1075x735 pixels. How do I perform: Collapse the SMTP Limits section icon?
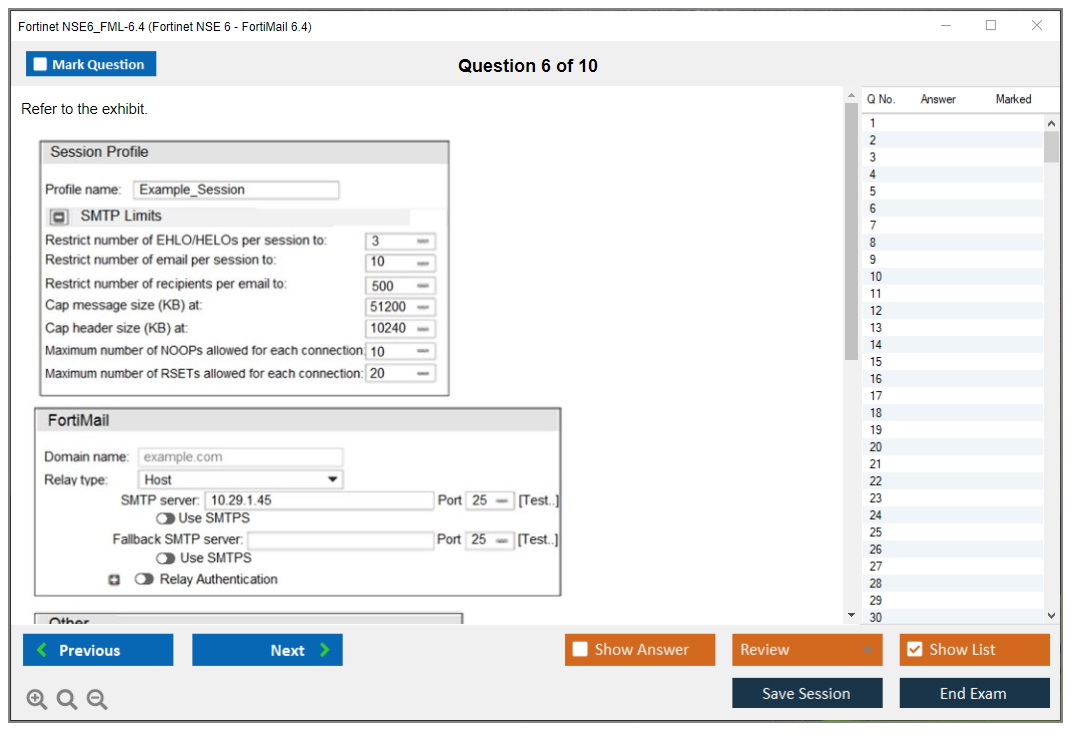coord(59,217)
